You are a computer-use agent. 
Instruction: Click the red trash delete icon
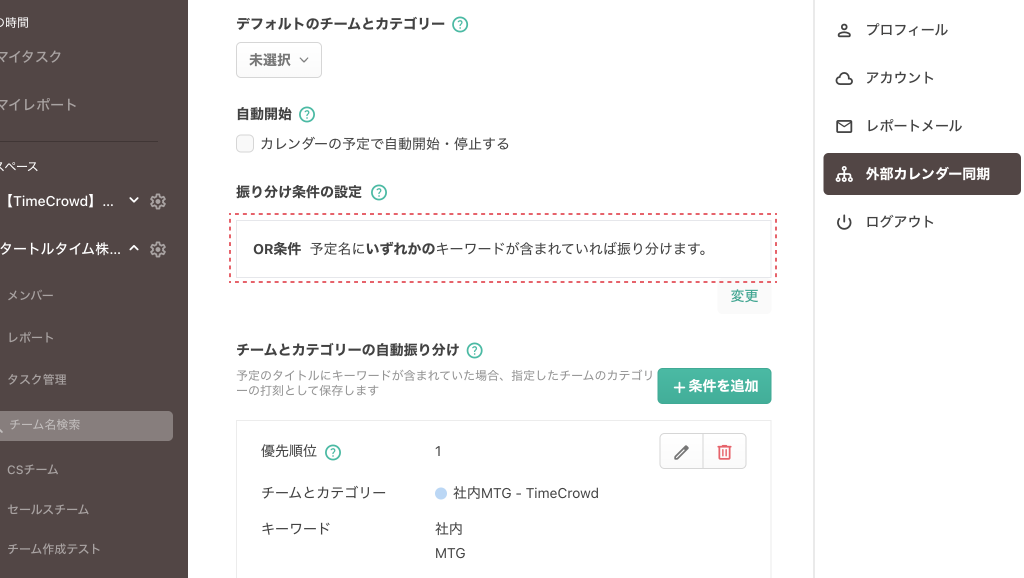pos(725,452)
